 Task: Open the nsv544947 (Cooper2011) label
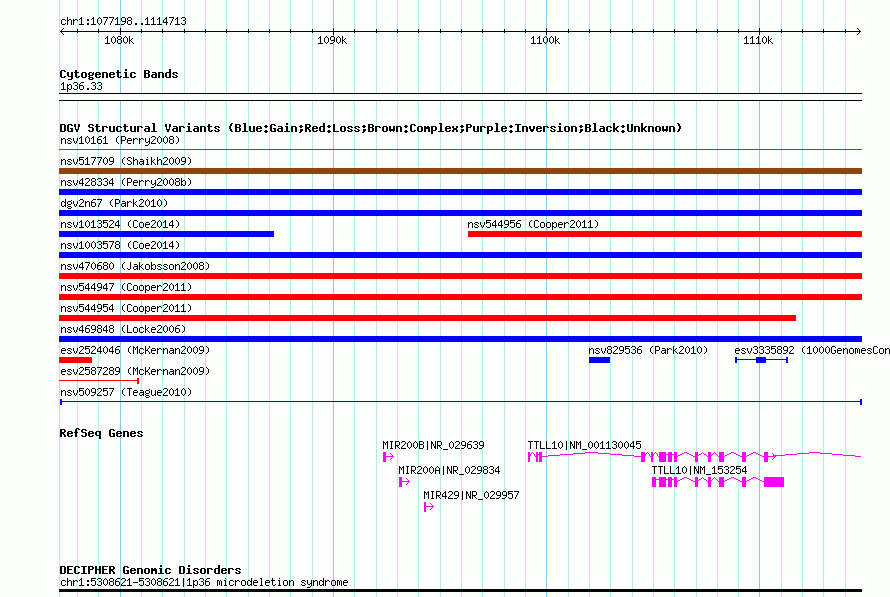126,287
